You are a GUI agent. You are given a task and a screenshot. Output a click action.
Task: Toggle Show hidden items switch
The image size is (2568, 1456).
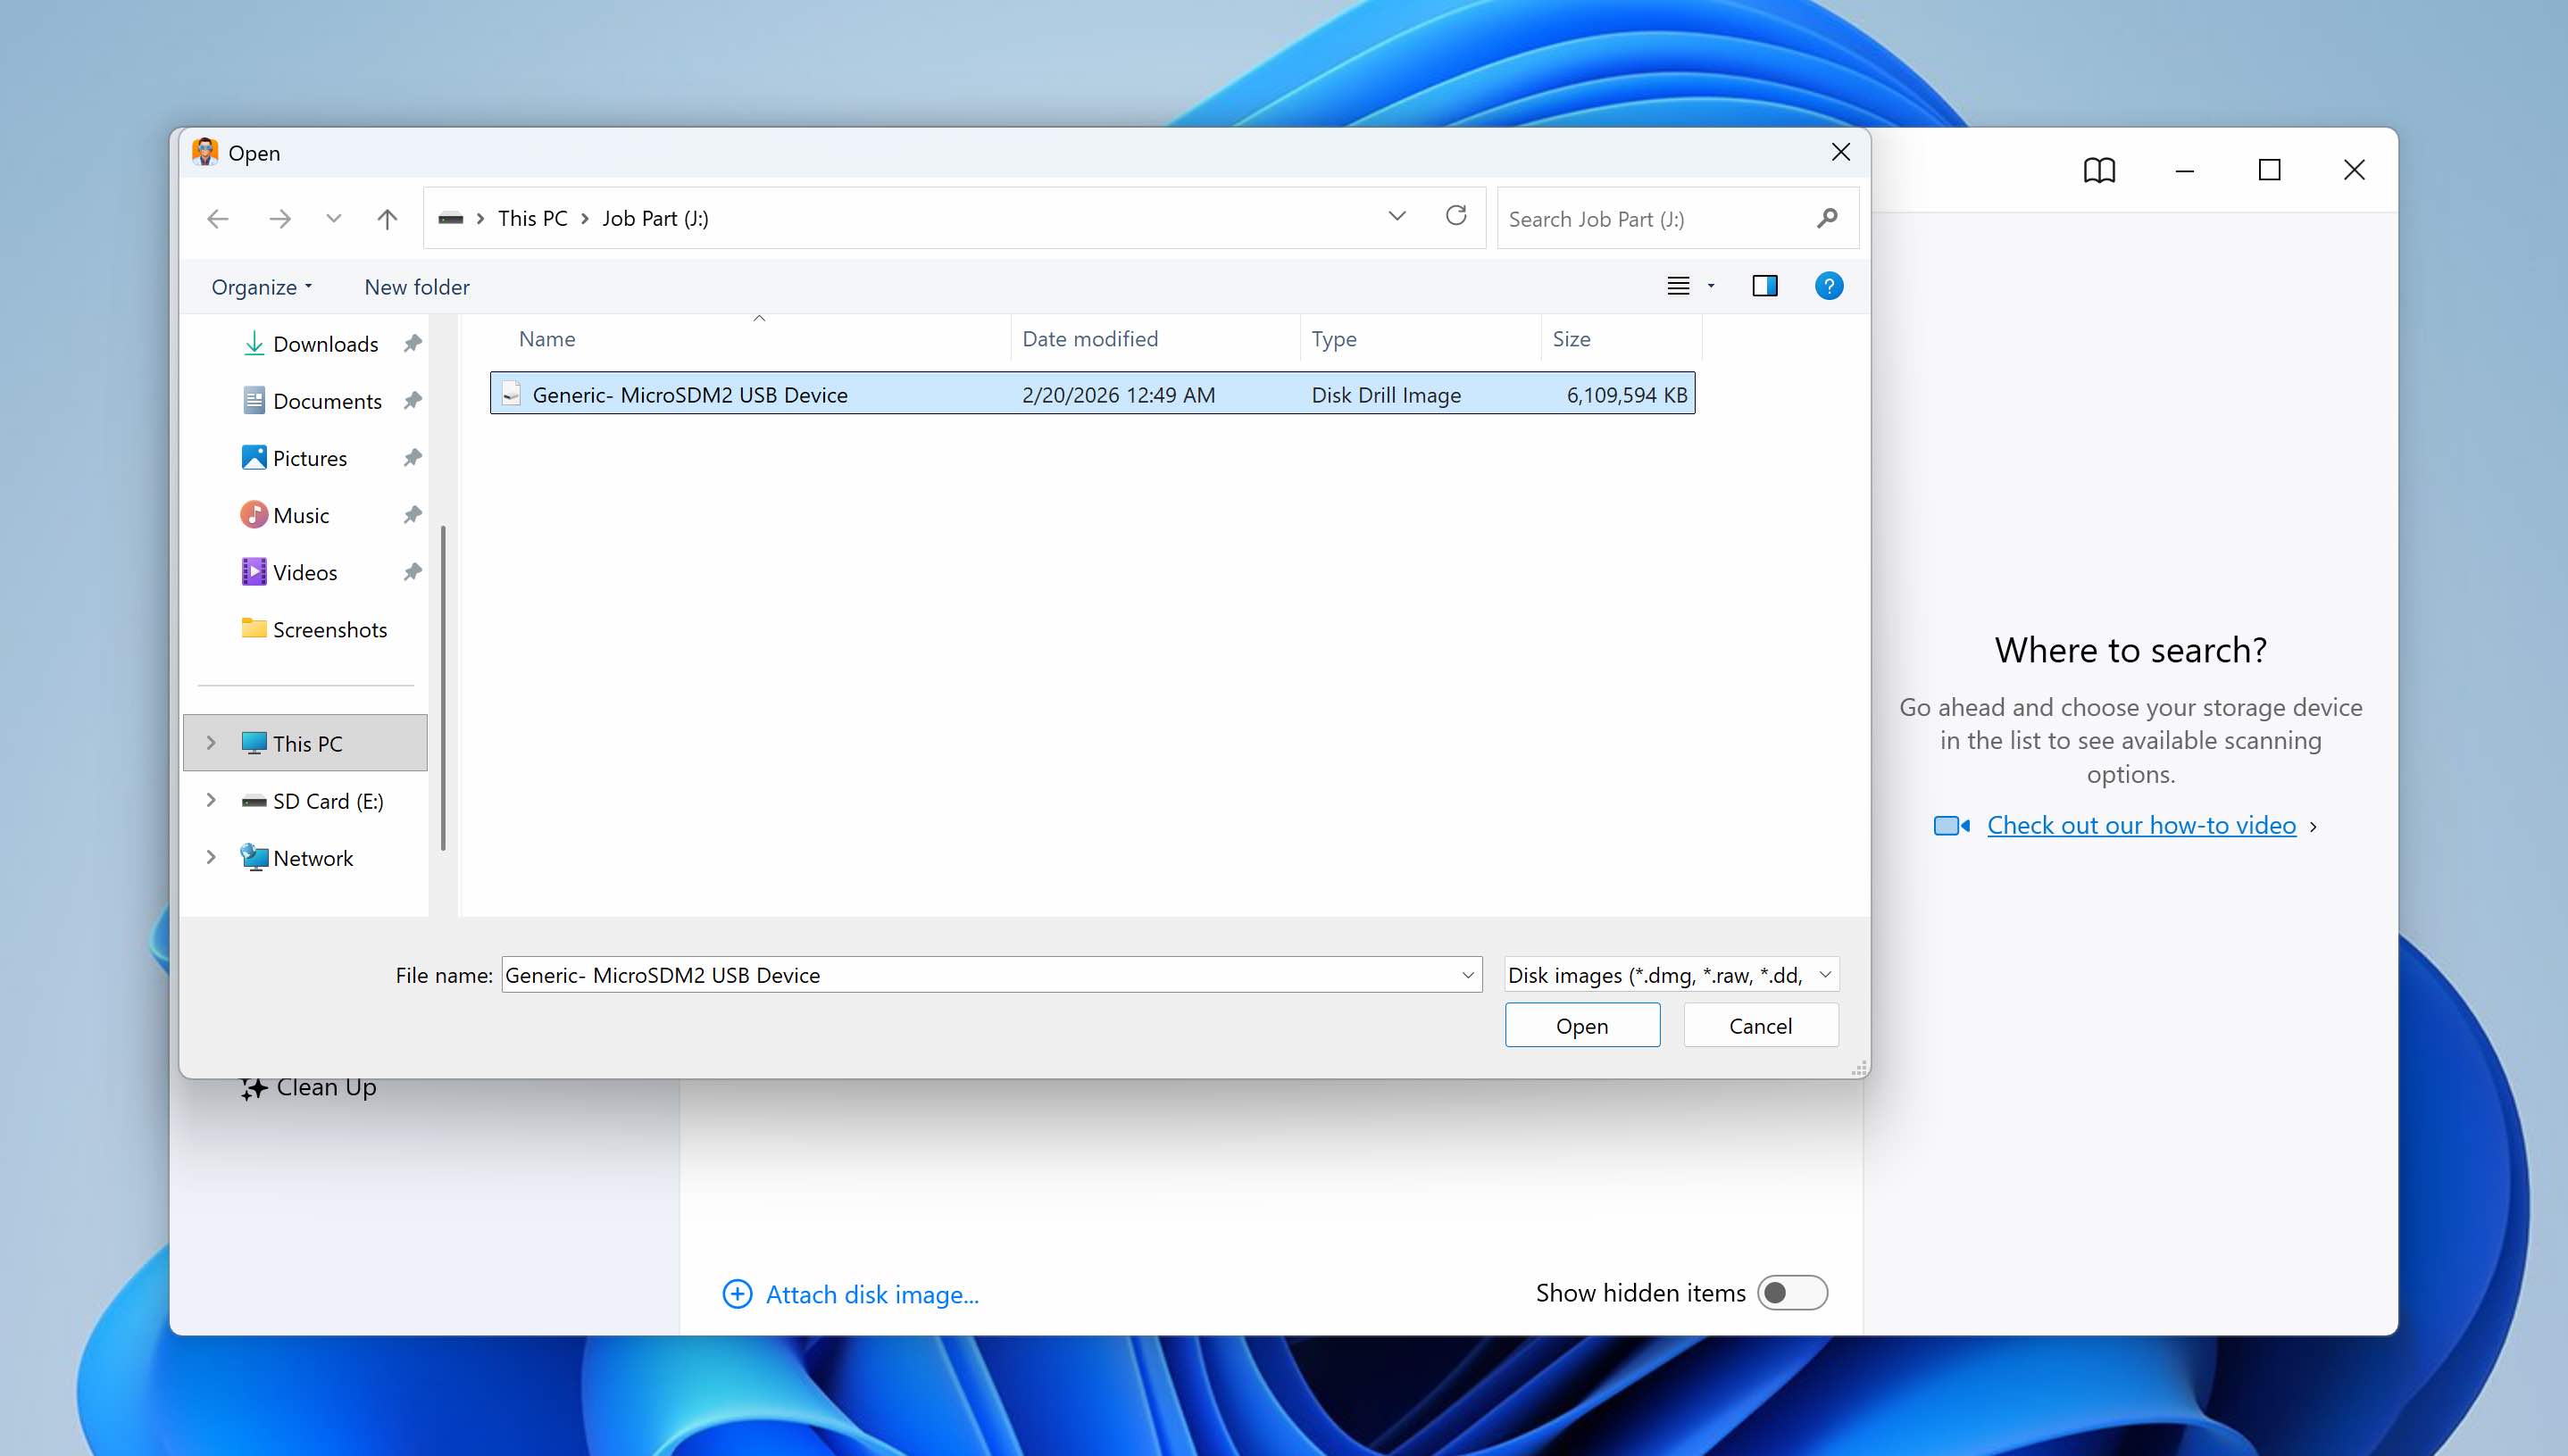(x=1792, y=1292)
